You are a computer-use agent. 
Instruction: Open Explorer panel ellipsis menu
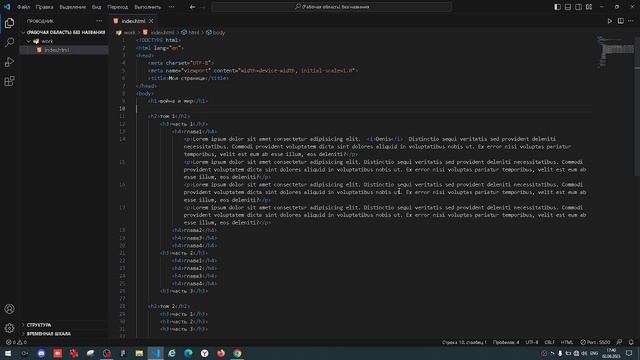(x=99, y=21)
